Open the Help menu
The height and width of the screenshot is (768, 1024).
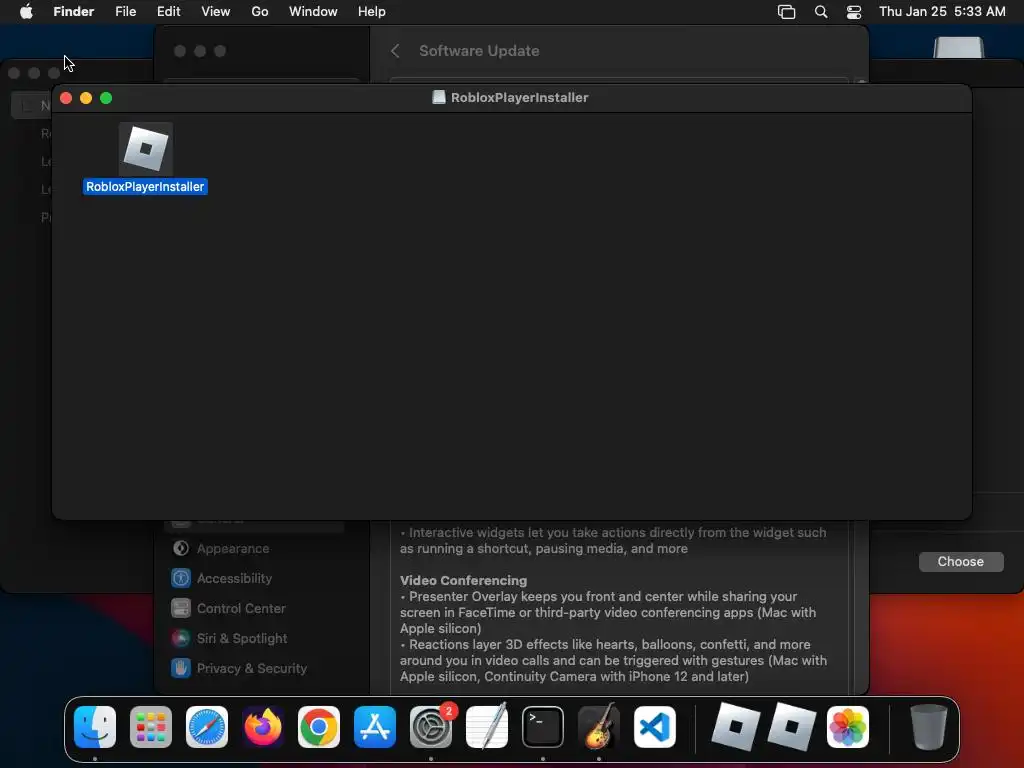[372, 12]
